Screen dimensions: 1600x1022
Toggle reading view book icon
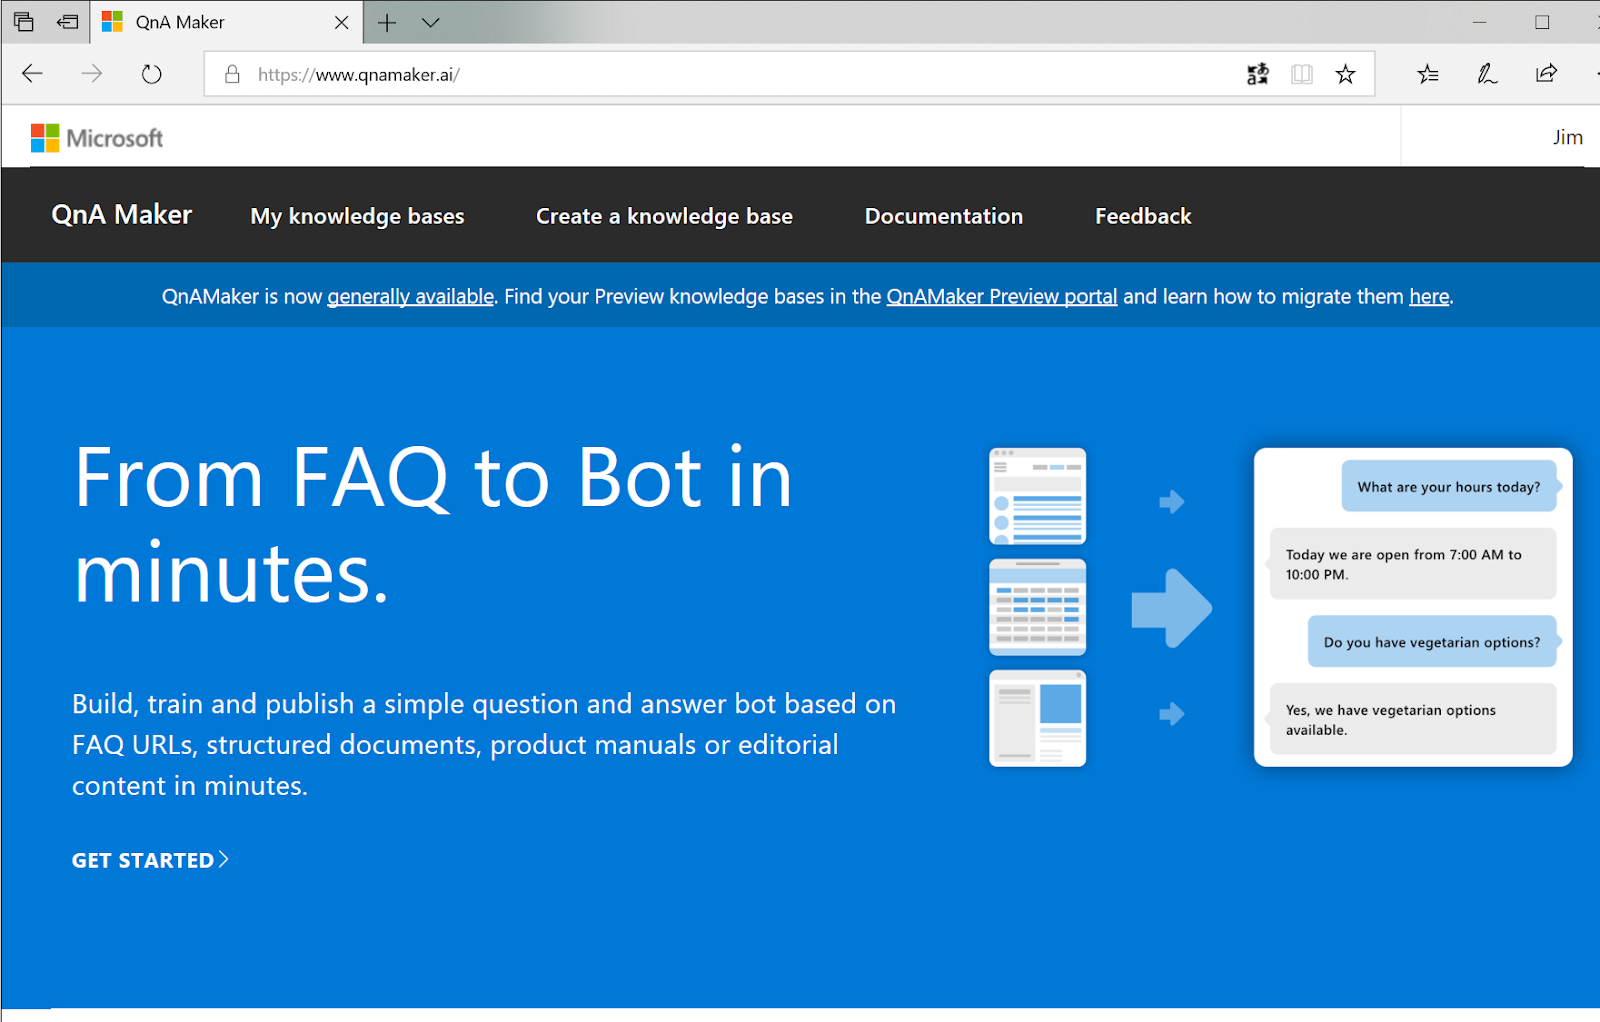coord(1301,74)
